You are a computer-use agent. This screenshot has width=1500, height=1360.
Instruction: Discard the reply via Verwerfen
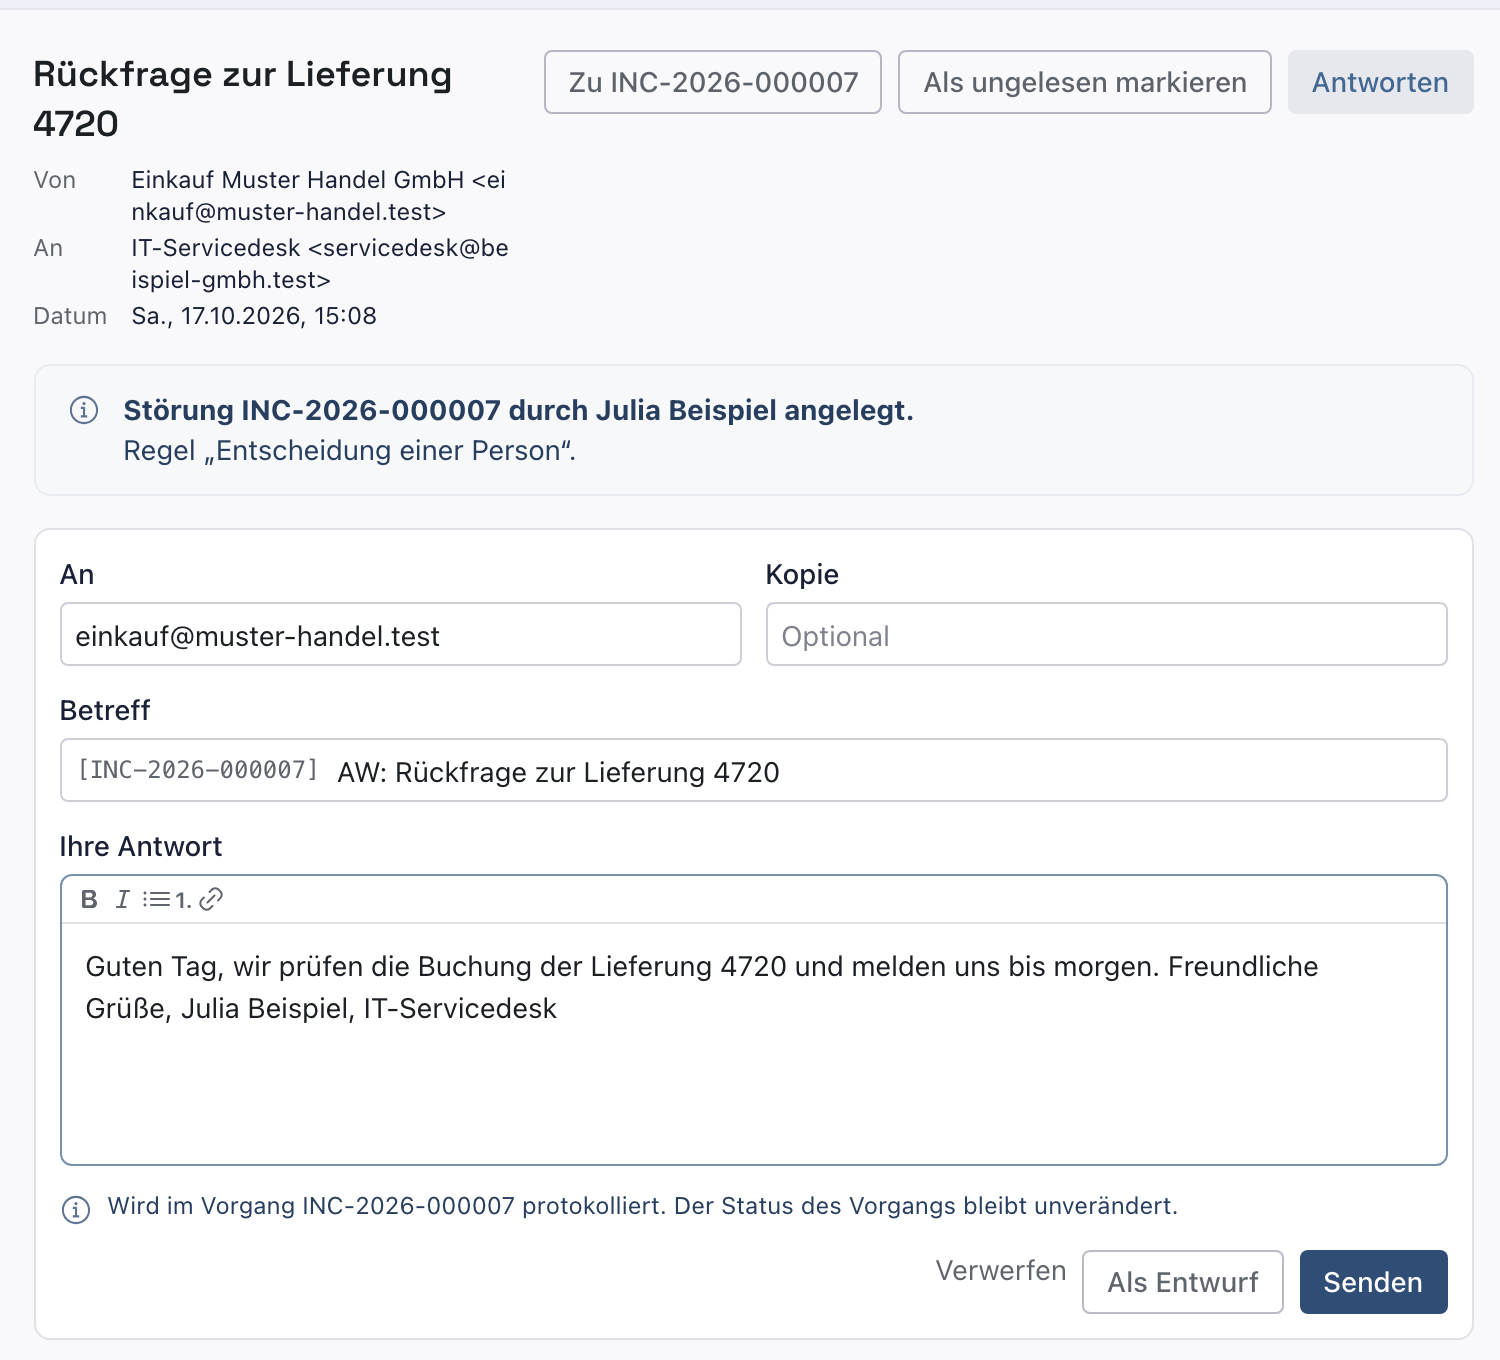(x=1001, y=1270)
